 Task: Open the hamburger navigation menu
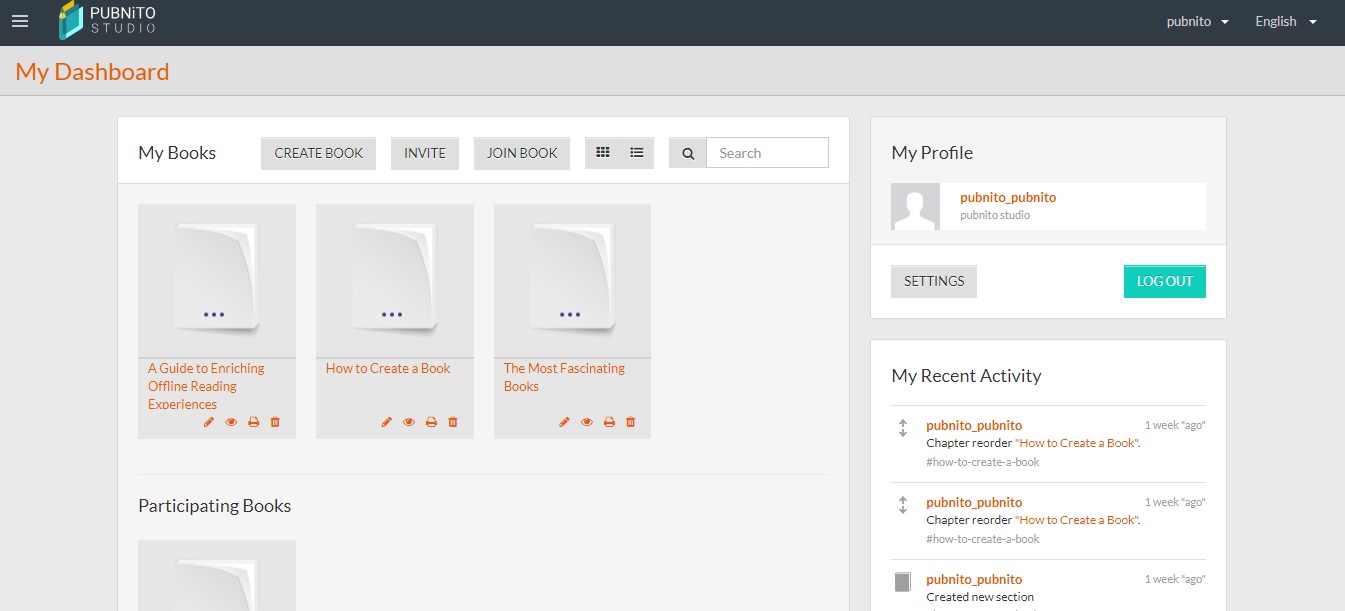point(20,21)
